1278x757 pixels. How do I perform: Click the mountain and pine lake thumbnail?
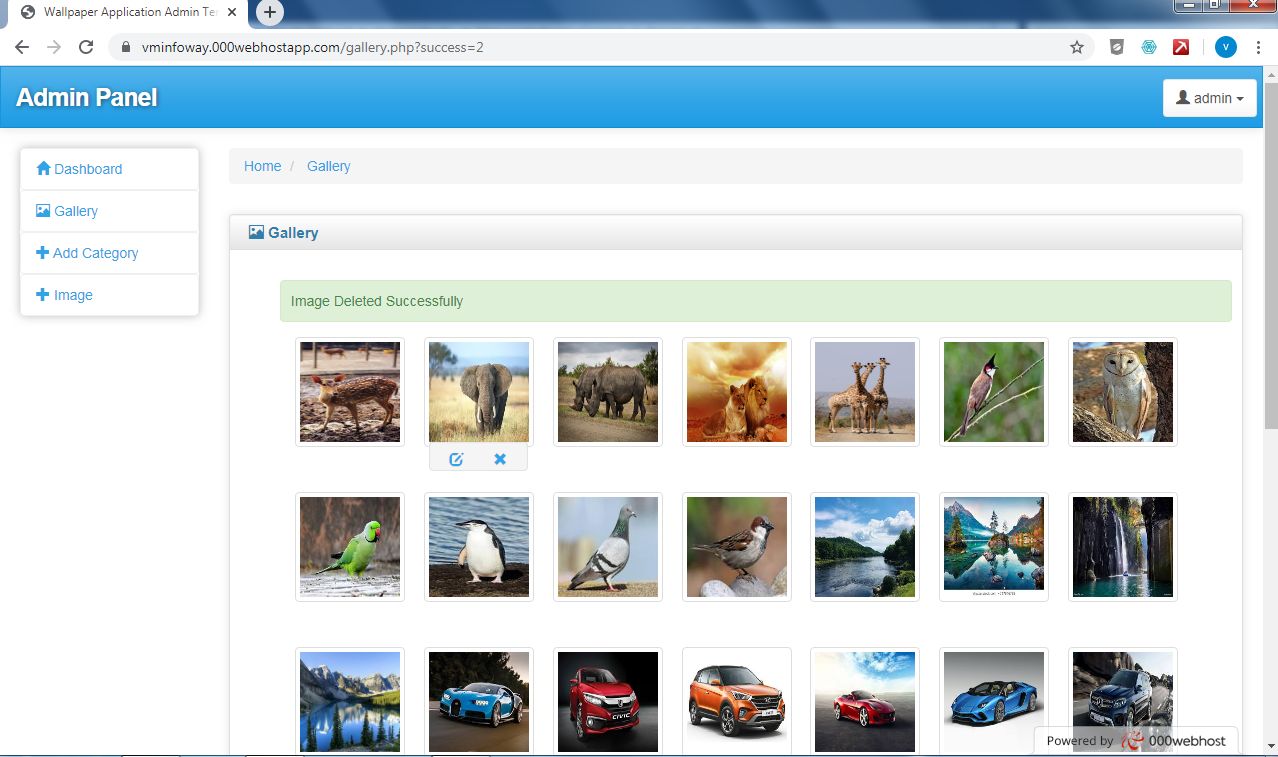[x=350, y=702]
